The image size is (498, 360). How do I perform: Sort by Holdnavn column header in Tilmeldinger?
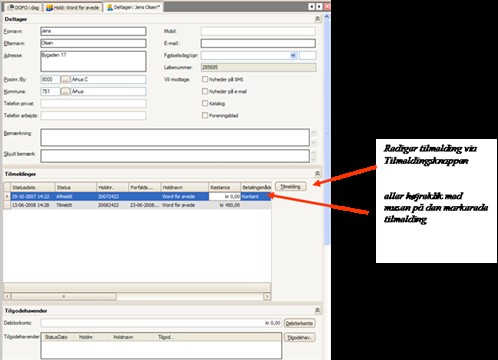pos(185,187)
